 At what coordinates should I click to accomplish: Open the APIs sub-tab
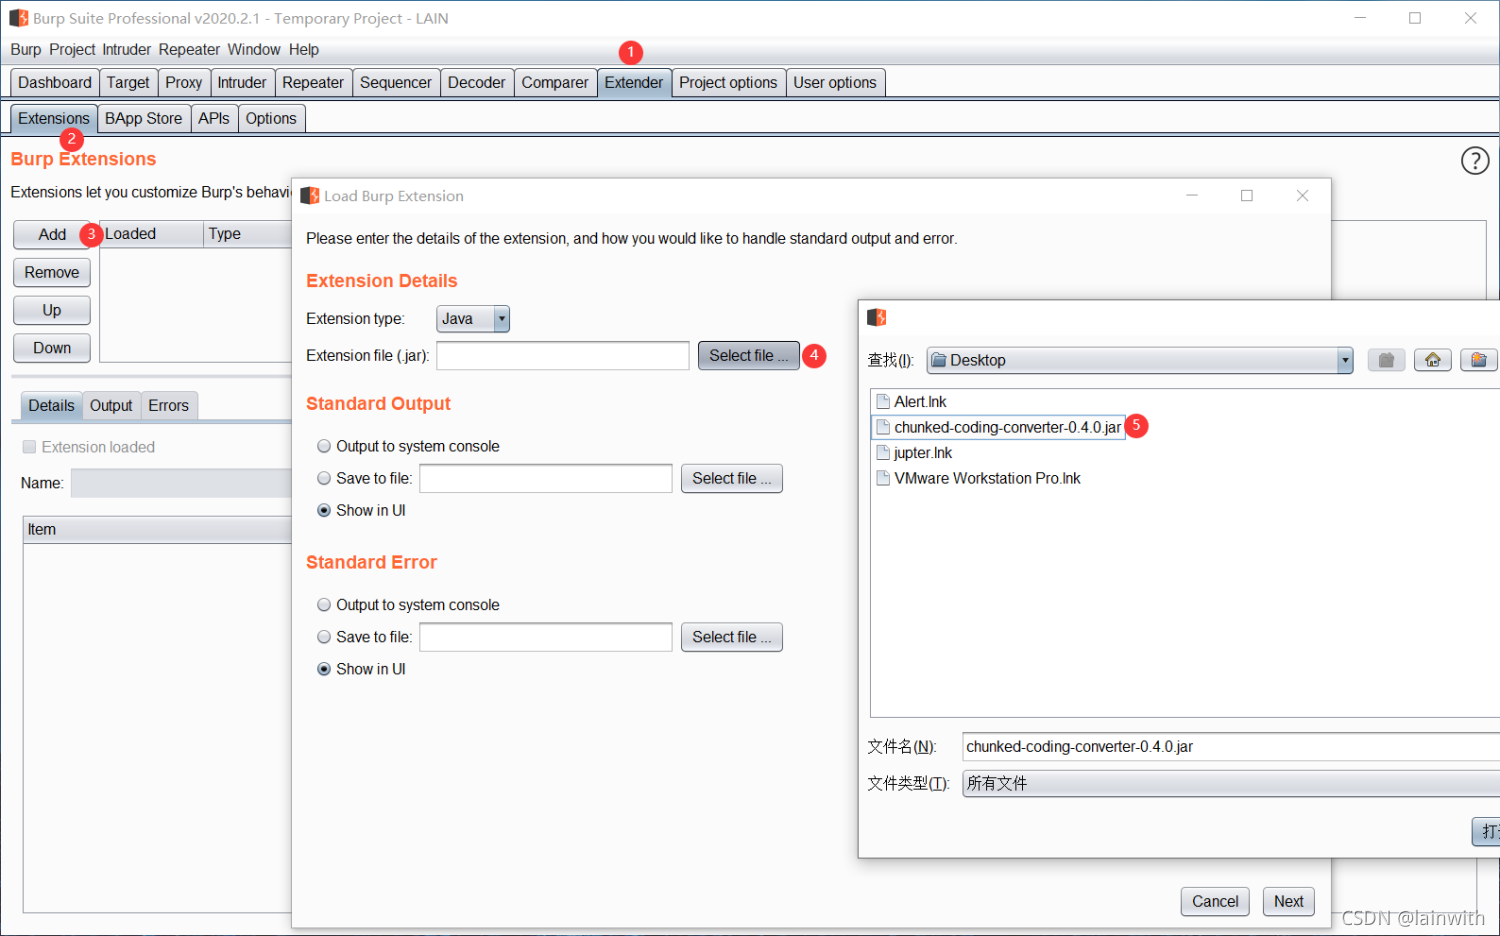(x=214, y=119)
